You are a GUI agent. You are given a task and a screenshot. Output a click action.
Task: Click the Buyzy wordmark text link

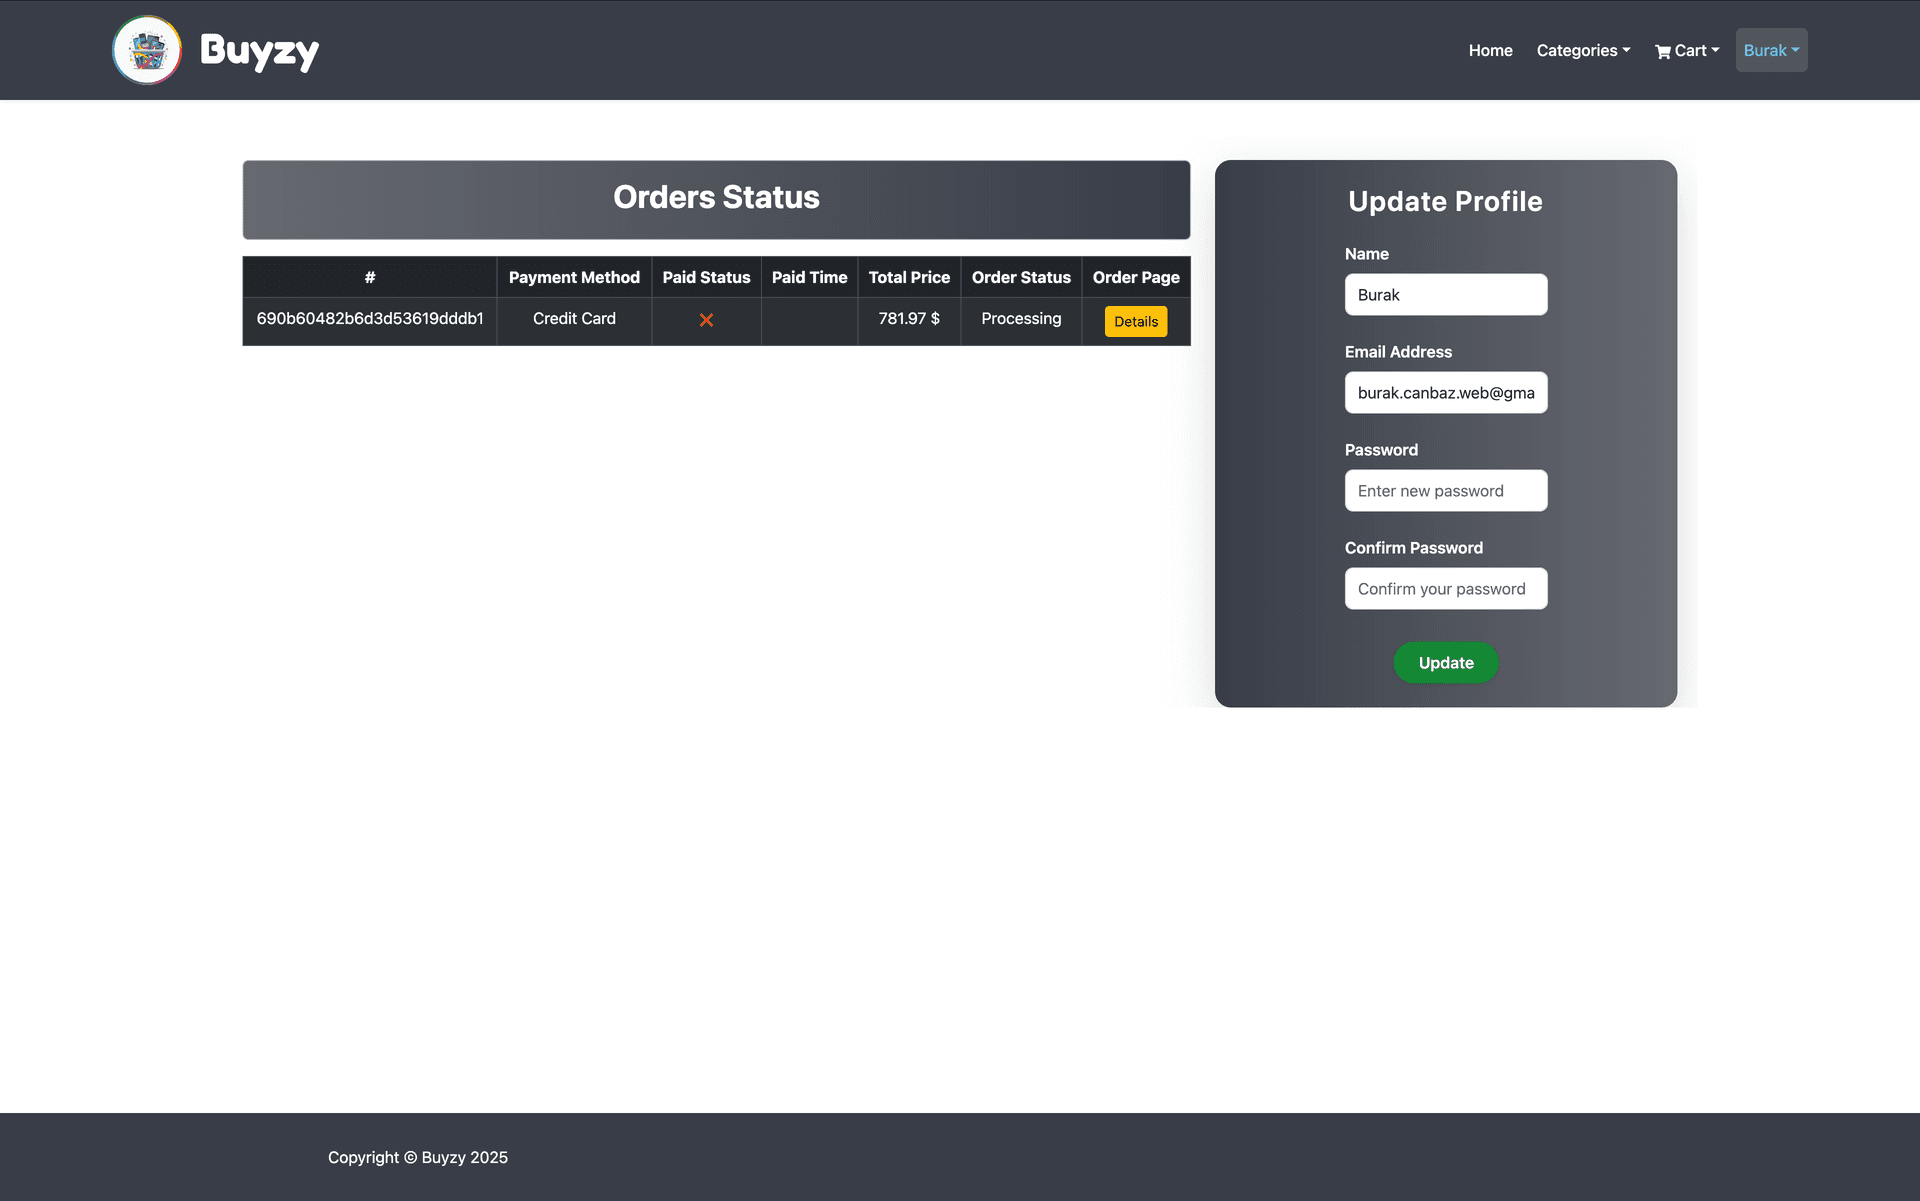pos(260,50)
